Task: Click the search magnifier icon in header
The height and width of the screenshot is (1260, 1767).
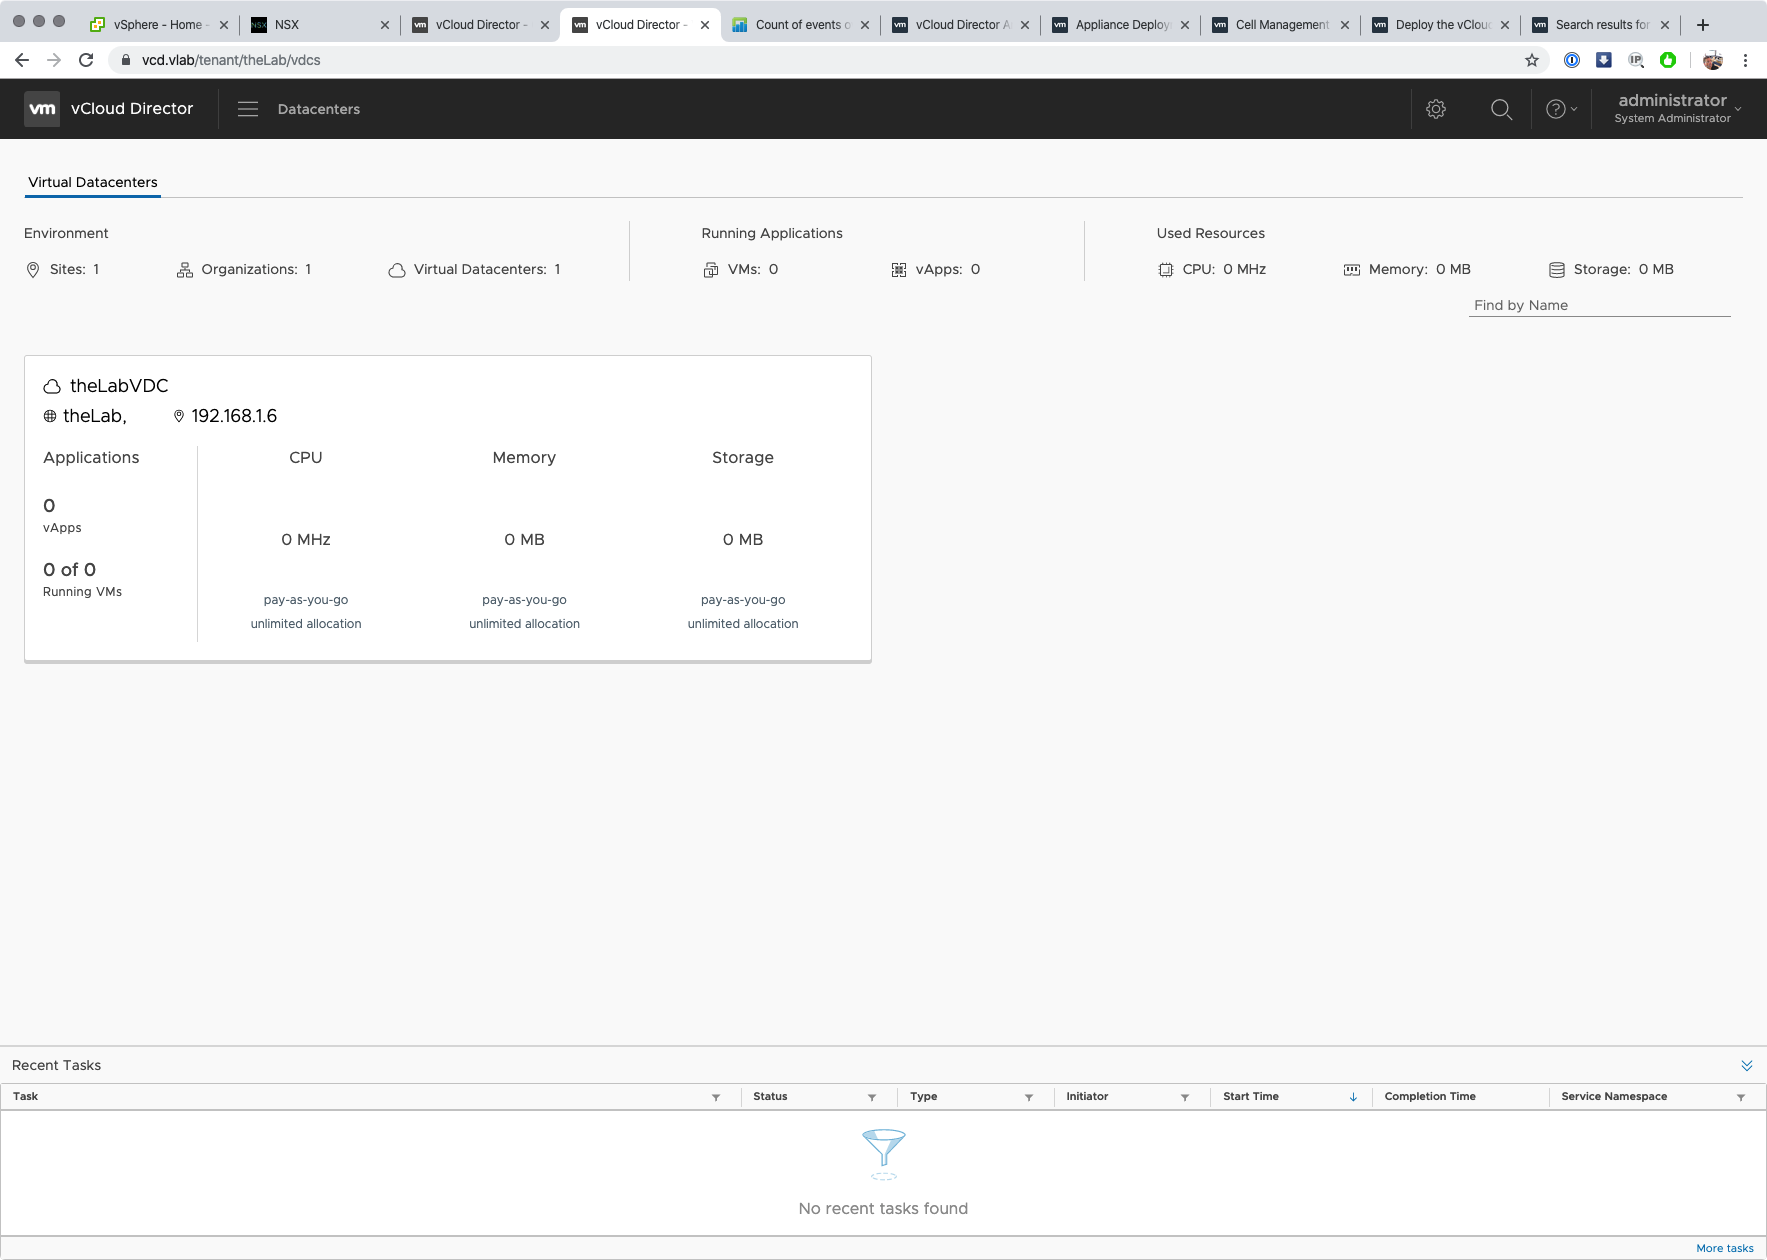Action: pos(1501,109)
